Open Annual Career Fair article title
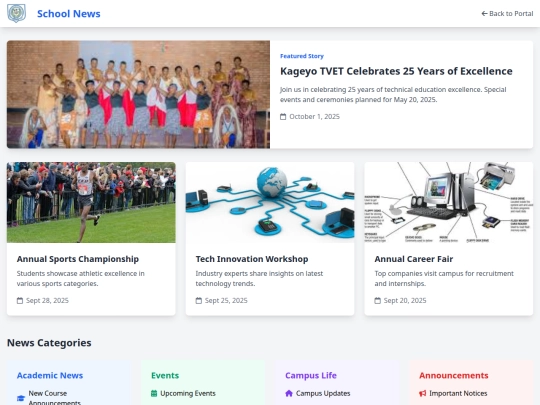The height and width of the screenshot is (405, 540). (x=414, y=259)
